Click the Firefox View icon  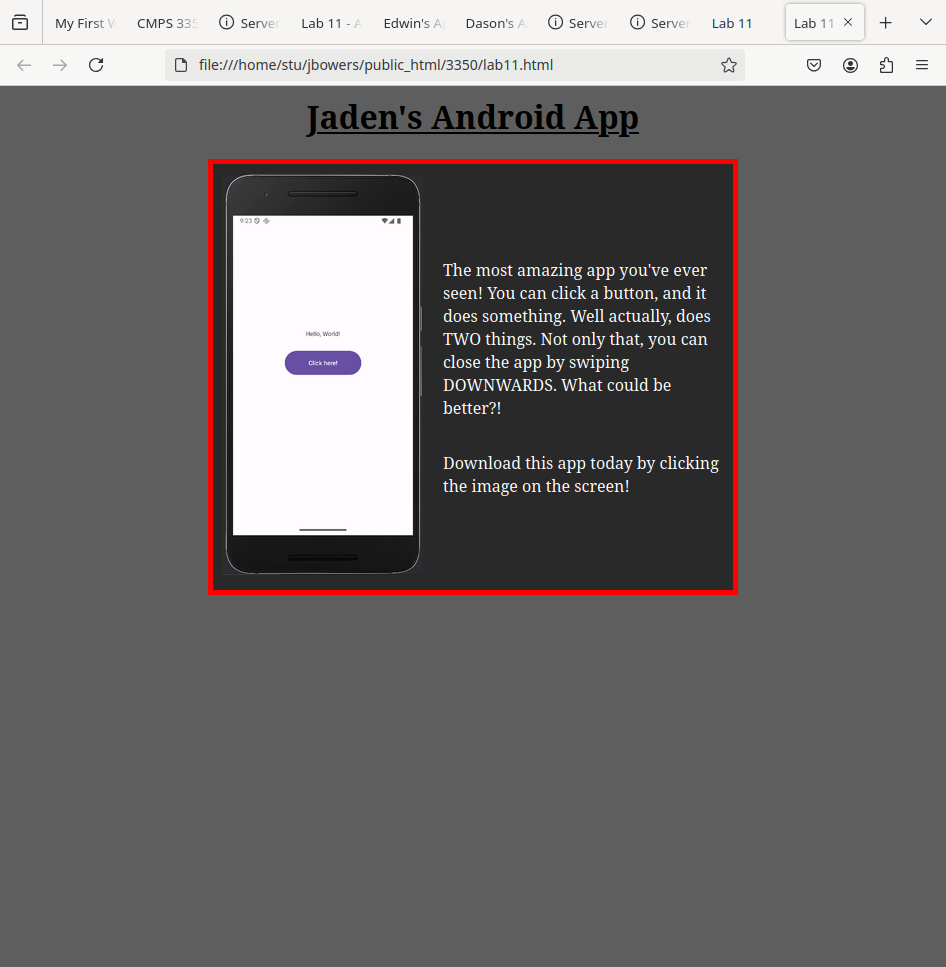[20, 22]
